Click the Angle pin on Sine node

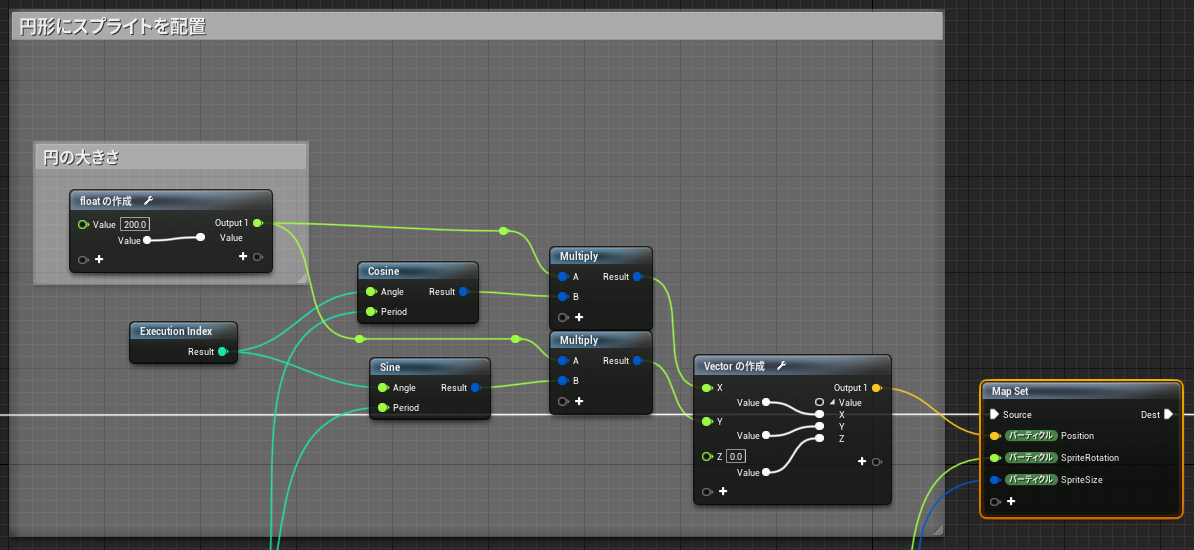383,388
